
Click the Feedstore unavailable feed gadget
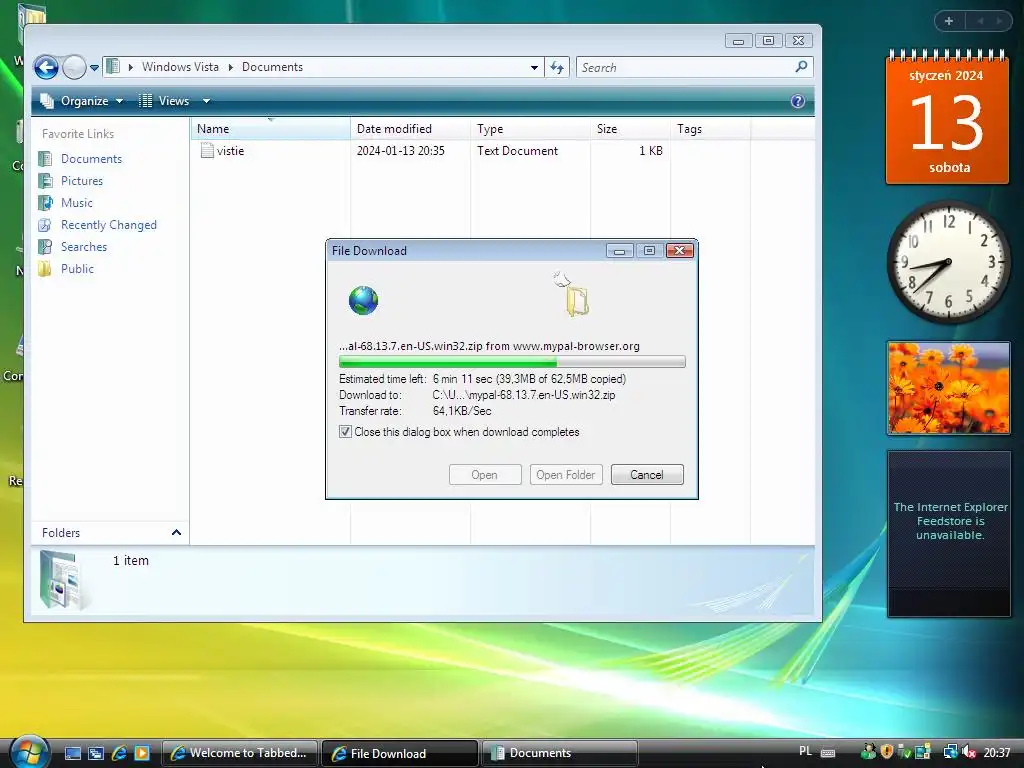(x=949, y=534)
